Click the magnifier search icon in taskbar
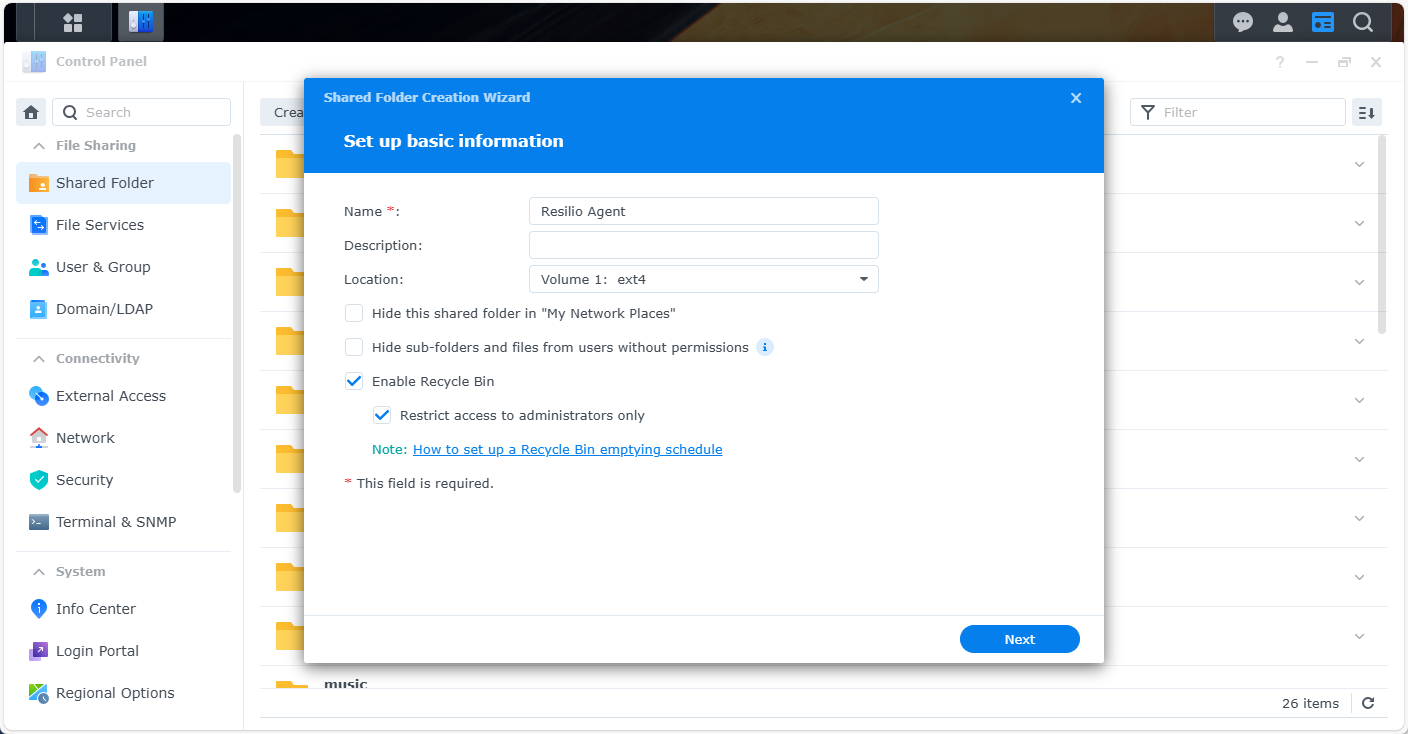The height and width of the screenshot is (734, 1408). coord(1363,22)
